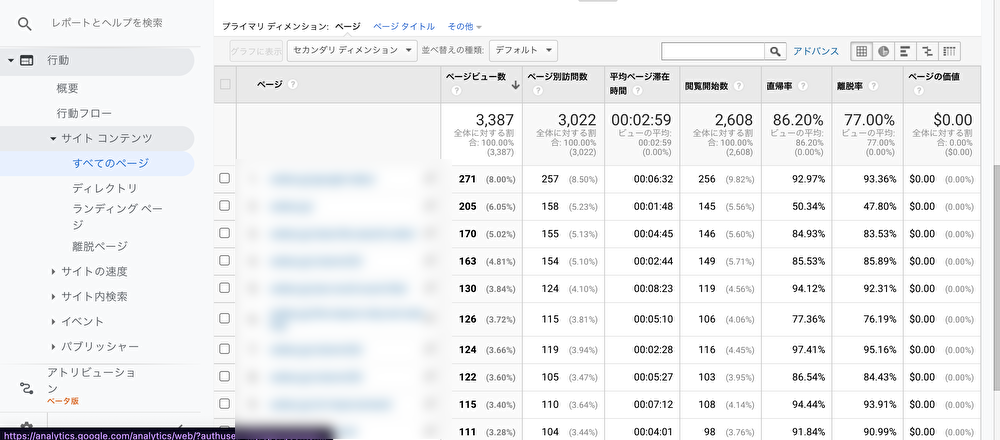Open help icon under ページ別訪問数 header
The width and height of the screenshot is (1000, 440).
coord(538,91)
